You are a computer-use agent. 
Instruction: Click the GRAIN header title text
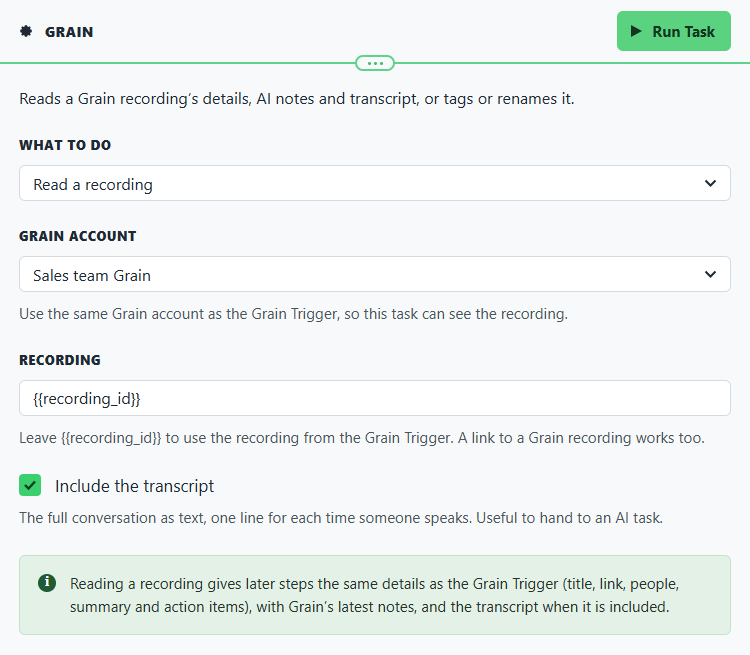[69, 32]
